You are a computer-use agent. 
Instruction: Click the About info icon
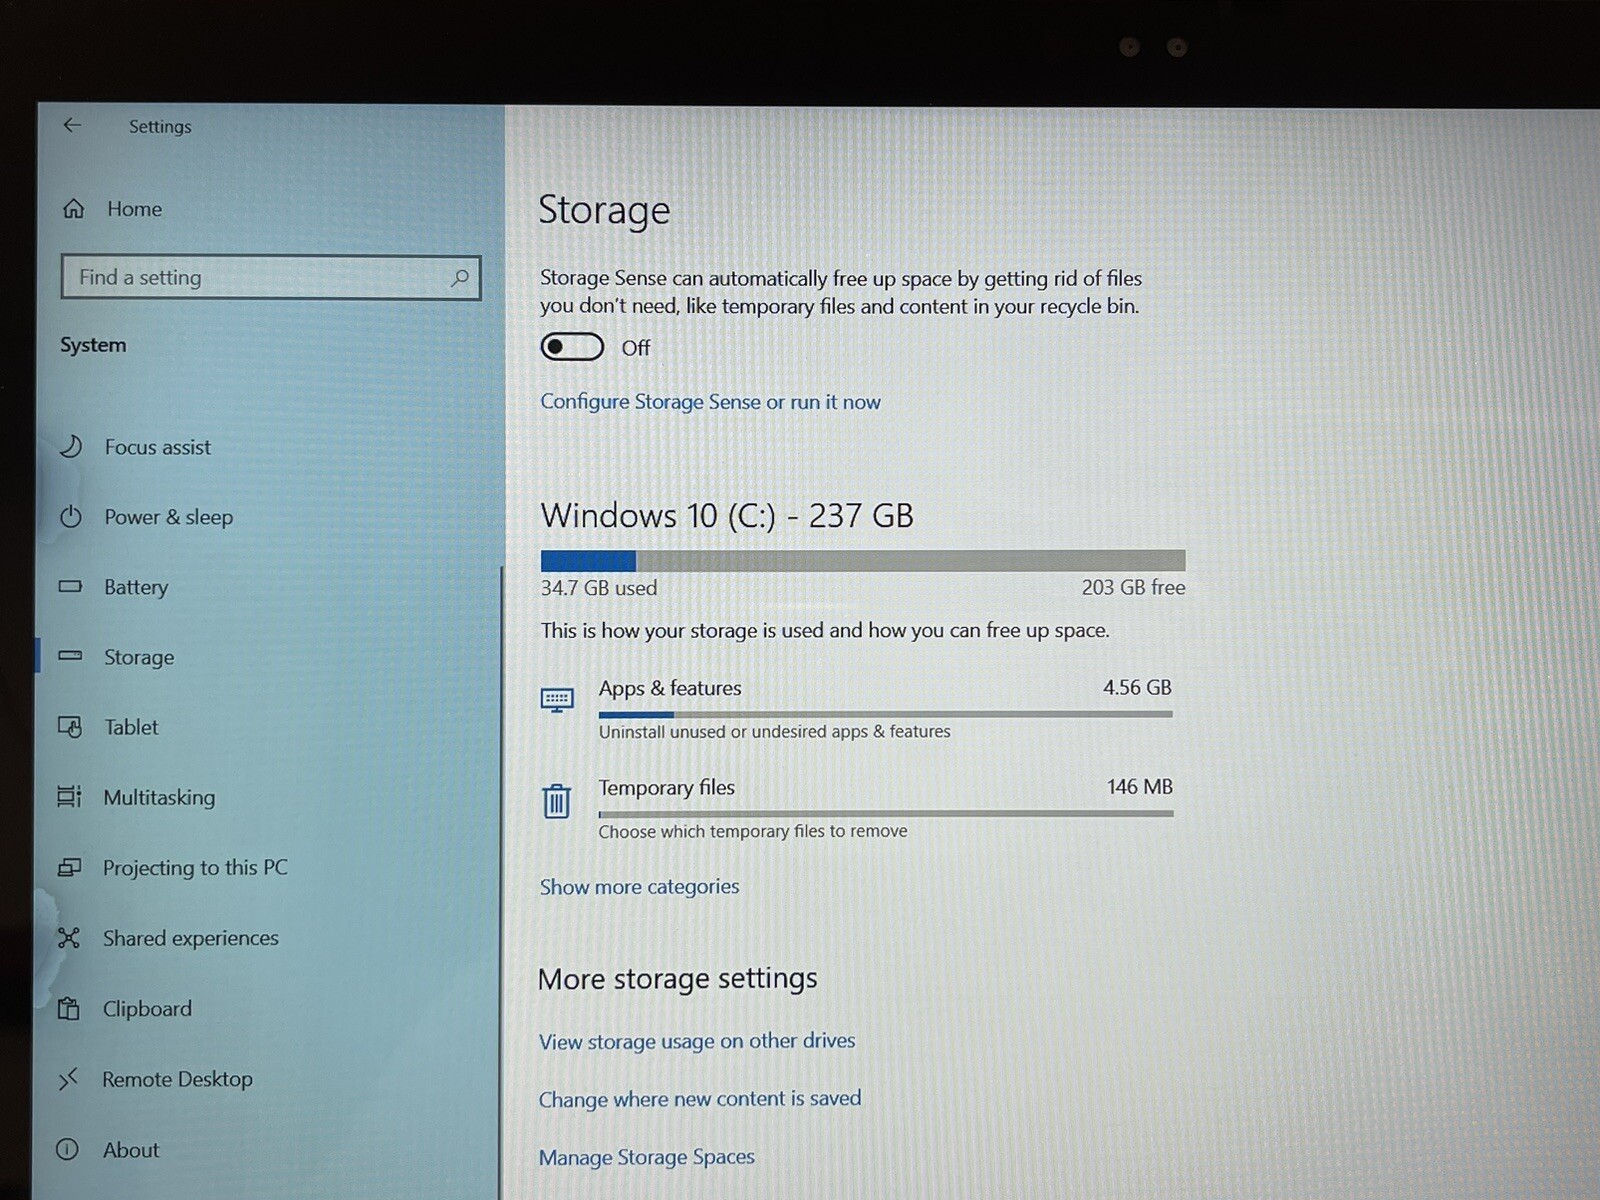click(x=67, y=1149)
